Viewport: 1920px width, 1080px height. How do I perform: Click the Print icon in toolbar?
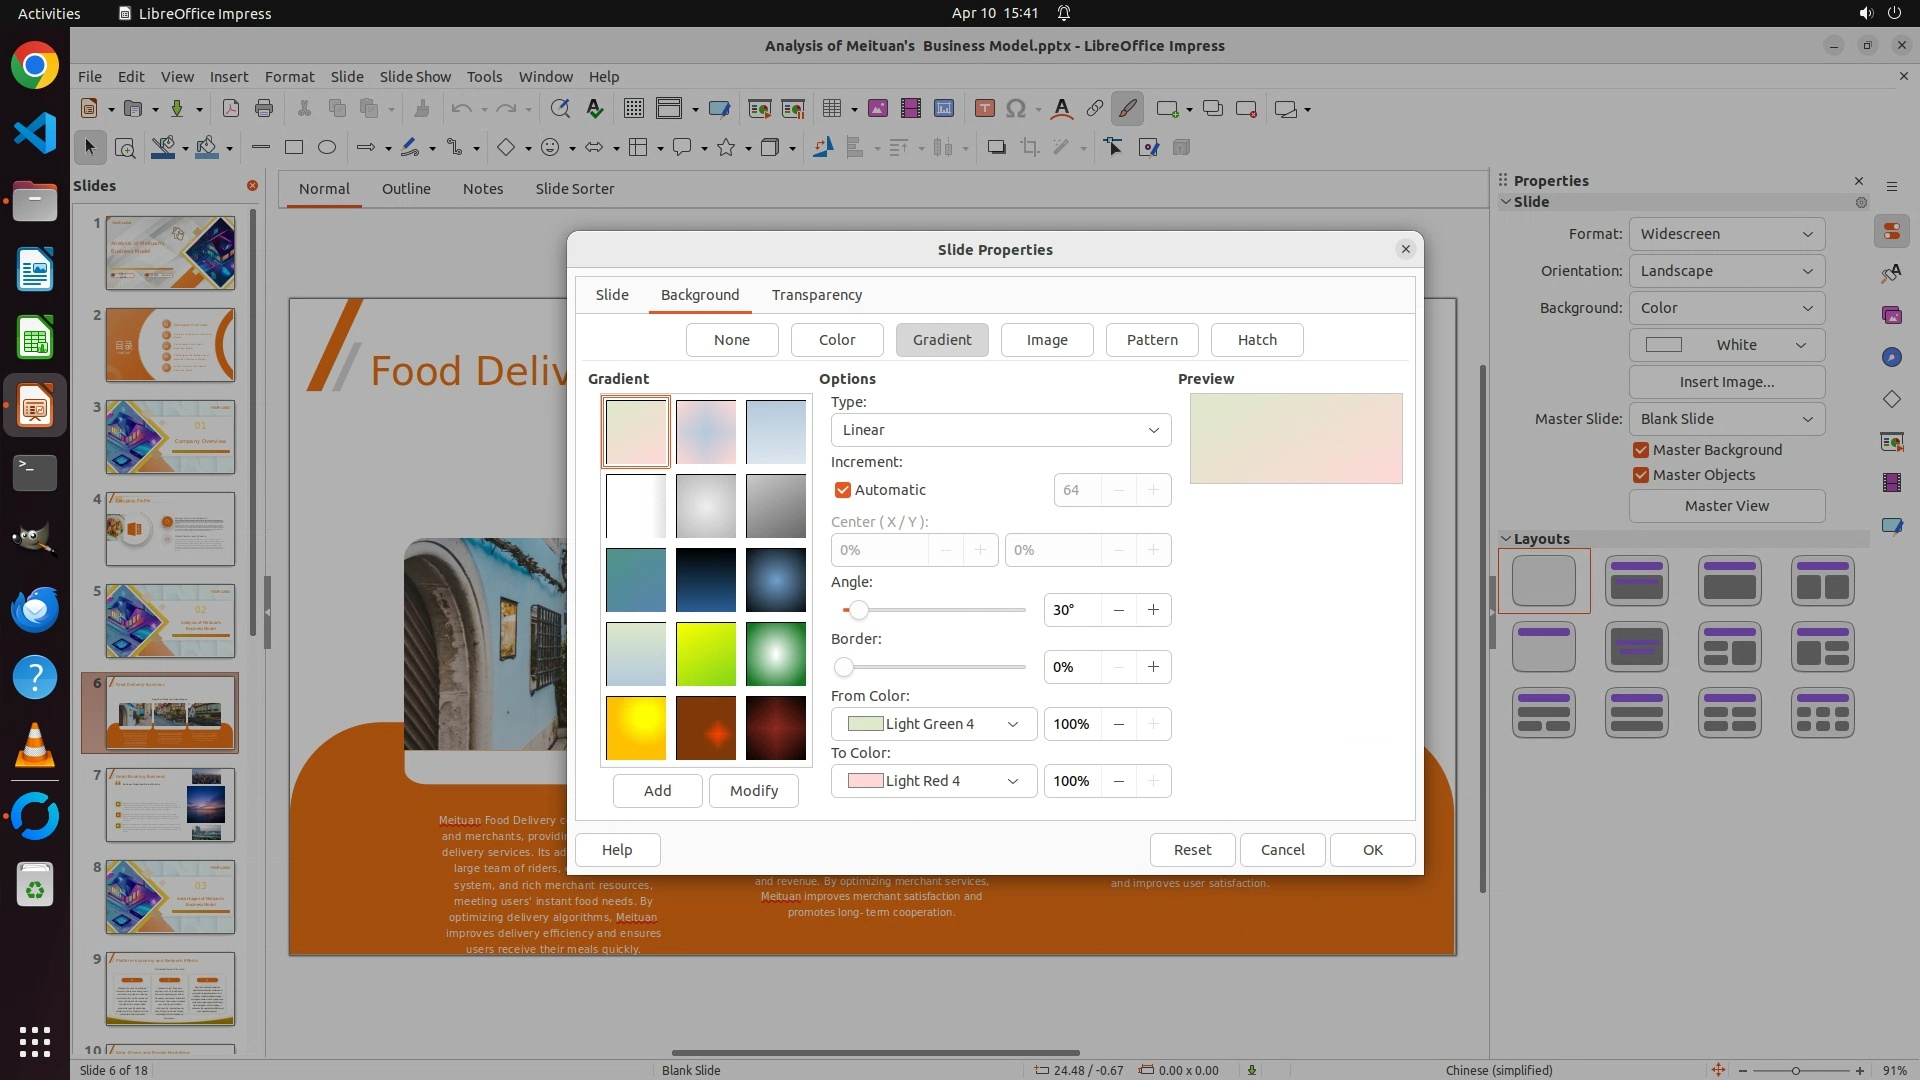point(264,109)
